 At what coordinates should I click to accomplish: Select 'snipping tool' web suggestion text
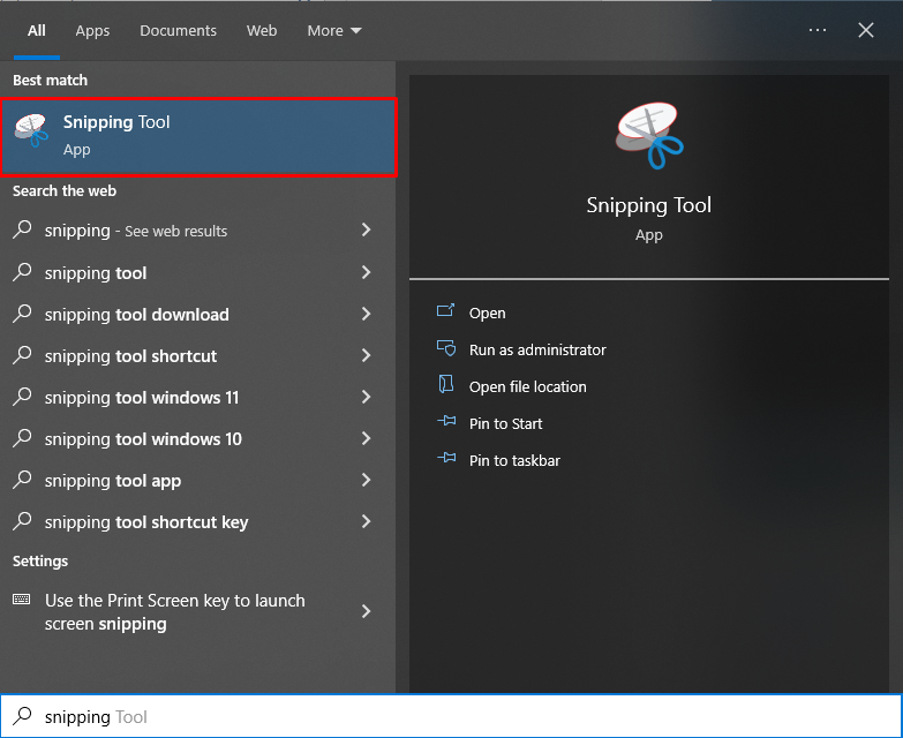pyautogui.click(x=96, y=273)
